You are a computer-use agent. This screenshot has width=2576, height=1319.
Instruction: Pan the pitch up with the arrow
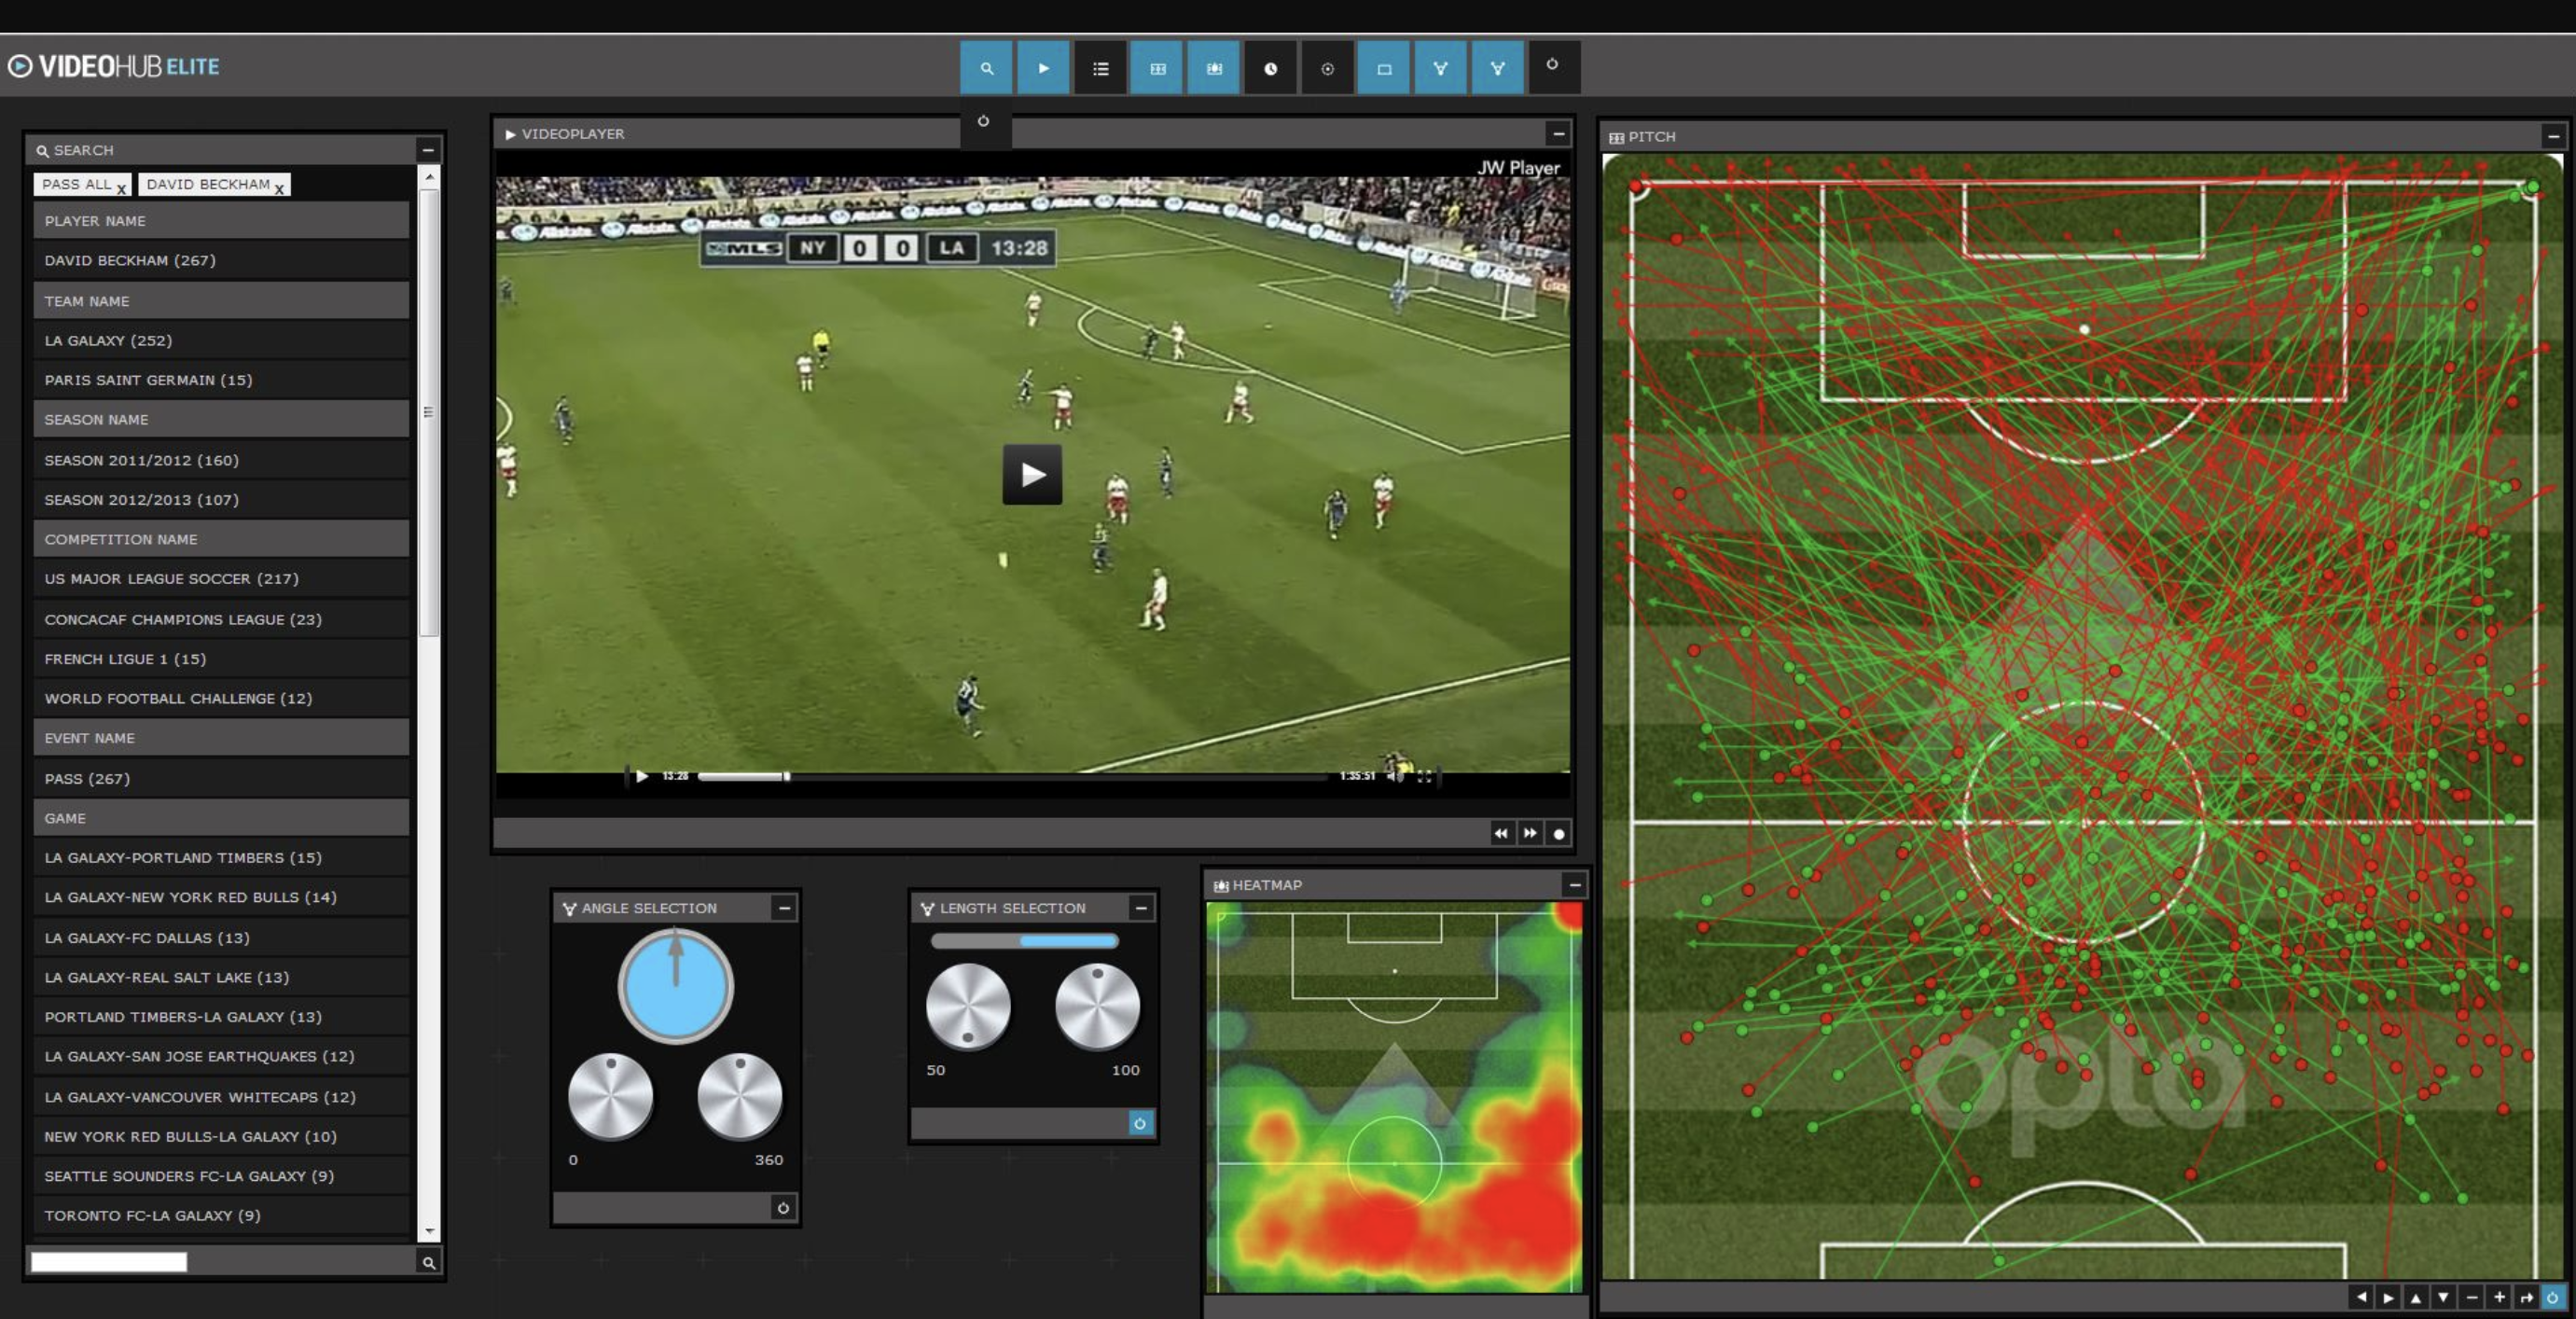(2416, 1297)
